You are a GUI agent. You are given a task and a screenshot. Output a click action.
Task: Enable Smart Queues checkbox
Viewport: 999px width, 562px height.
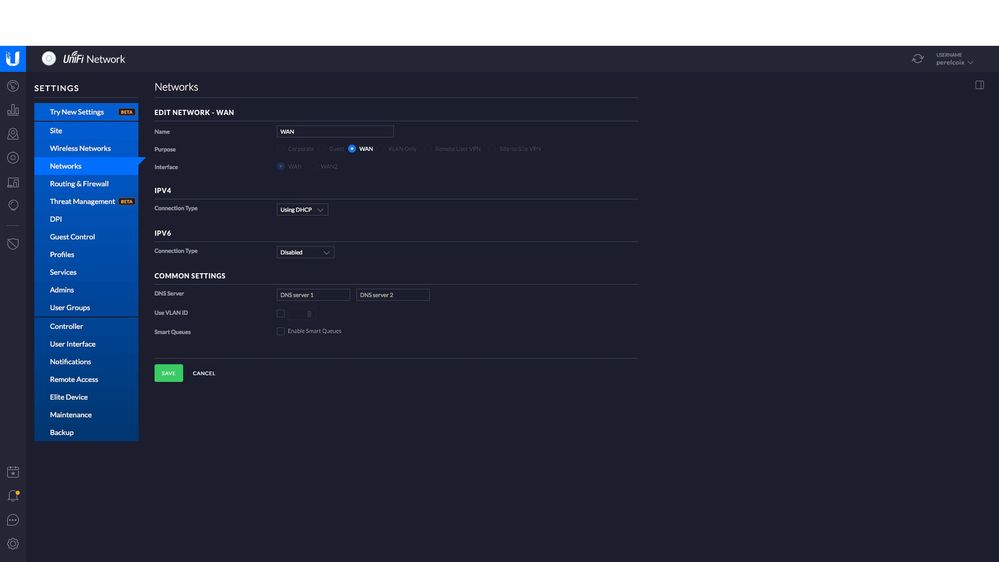[x=281, y=331]
